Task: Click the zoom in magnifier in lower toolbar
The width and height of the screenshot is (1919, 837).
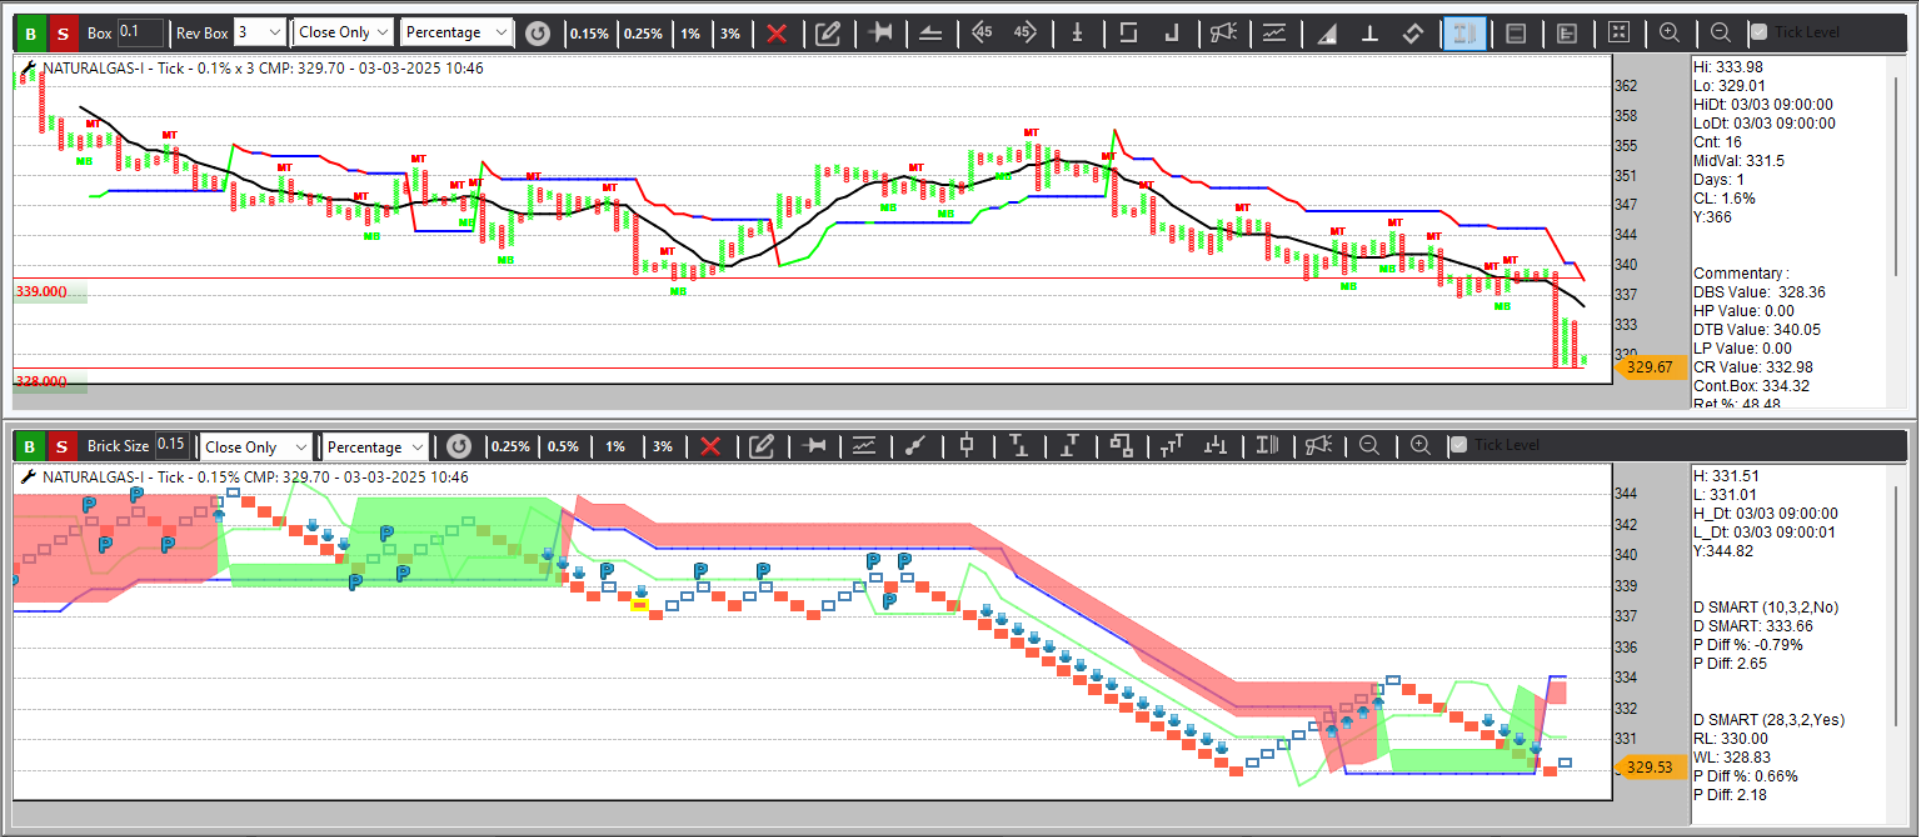Action: tap(1420, 445)
